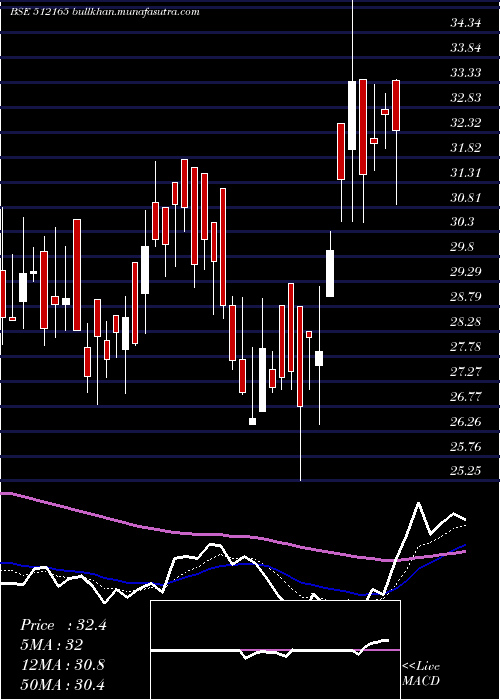Click the 30.3 price axis label
This screenshot has width=500, height=700.
(x=462, y=222)
